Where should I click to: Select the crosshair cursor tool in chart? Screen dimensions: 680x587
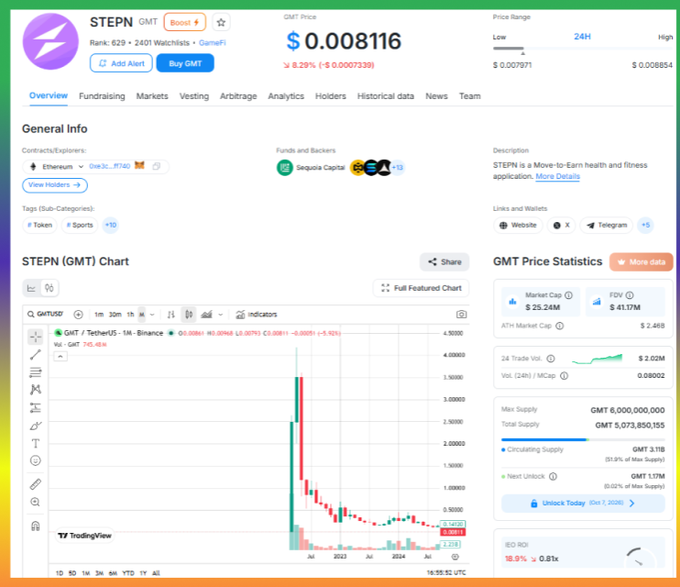click(35, 336)
